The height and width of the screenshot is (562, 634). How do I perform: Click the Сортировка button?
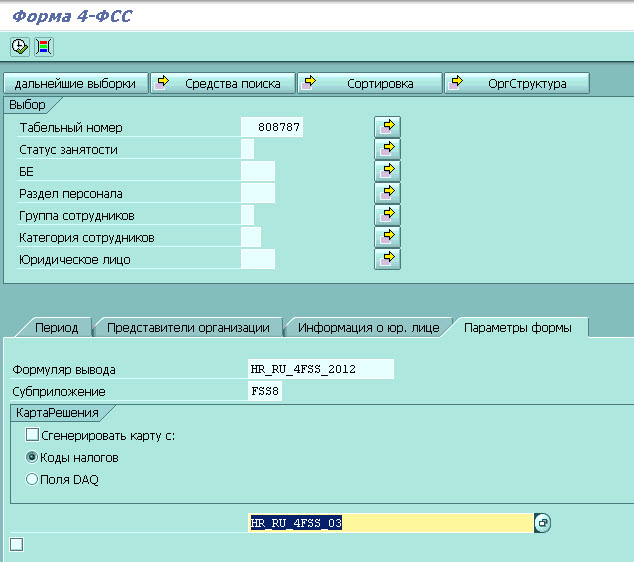370,84
